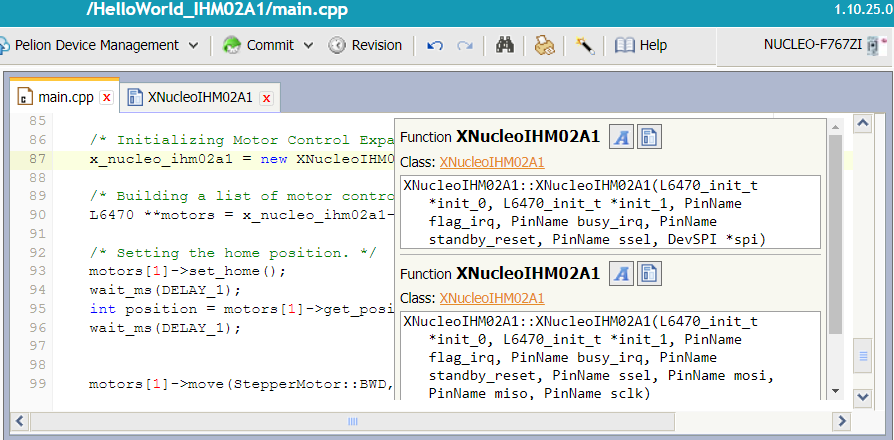This screenshot has height=440, width=894.
Task: Switch to the main.cpp tab
Action: click(x=66, y=97)
